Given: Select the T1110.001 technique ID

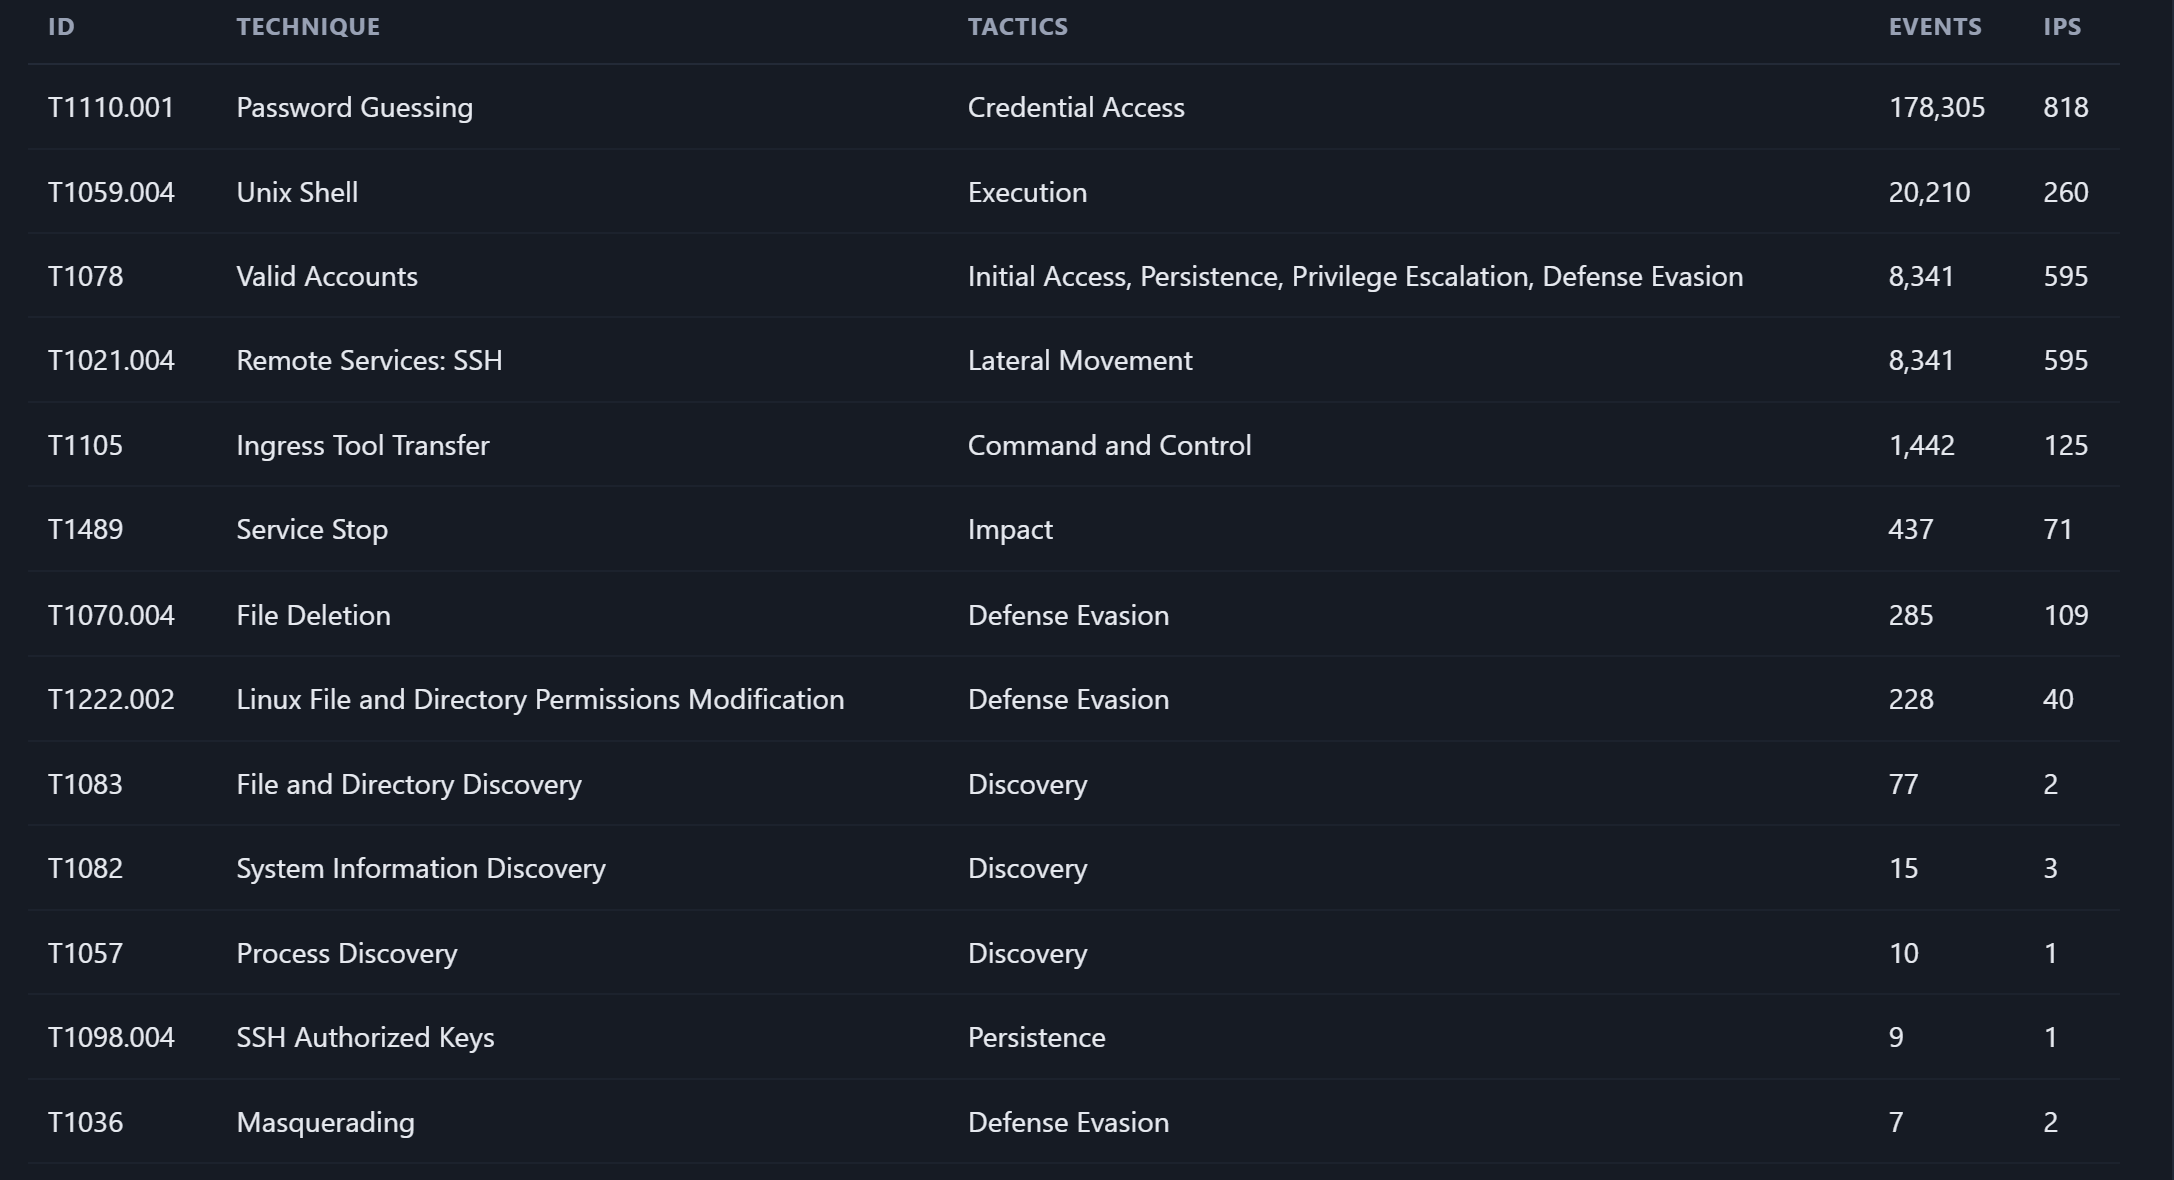Looking at the screenshot, I should (x=111, y=107).
